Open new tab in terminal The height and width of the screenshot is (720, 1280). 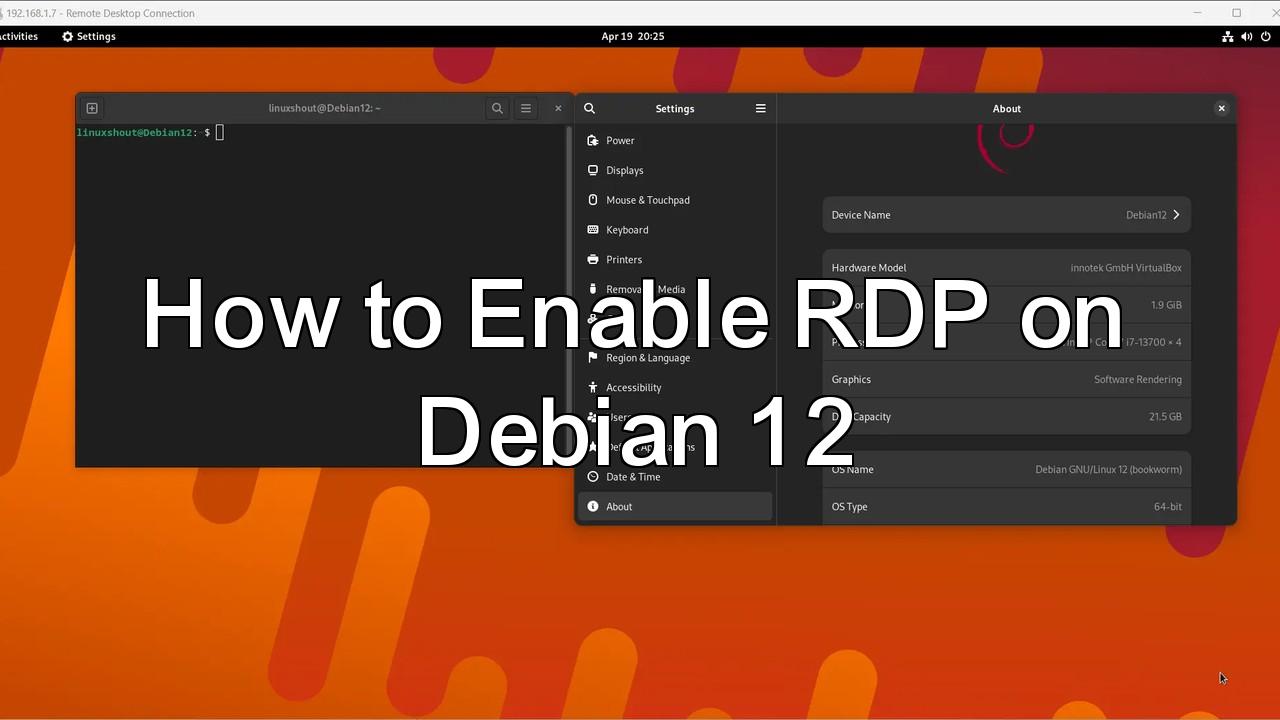click(x=92, y=108)
